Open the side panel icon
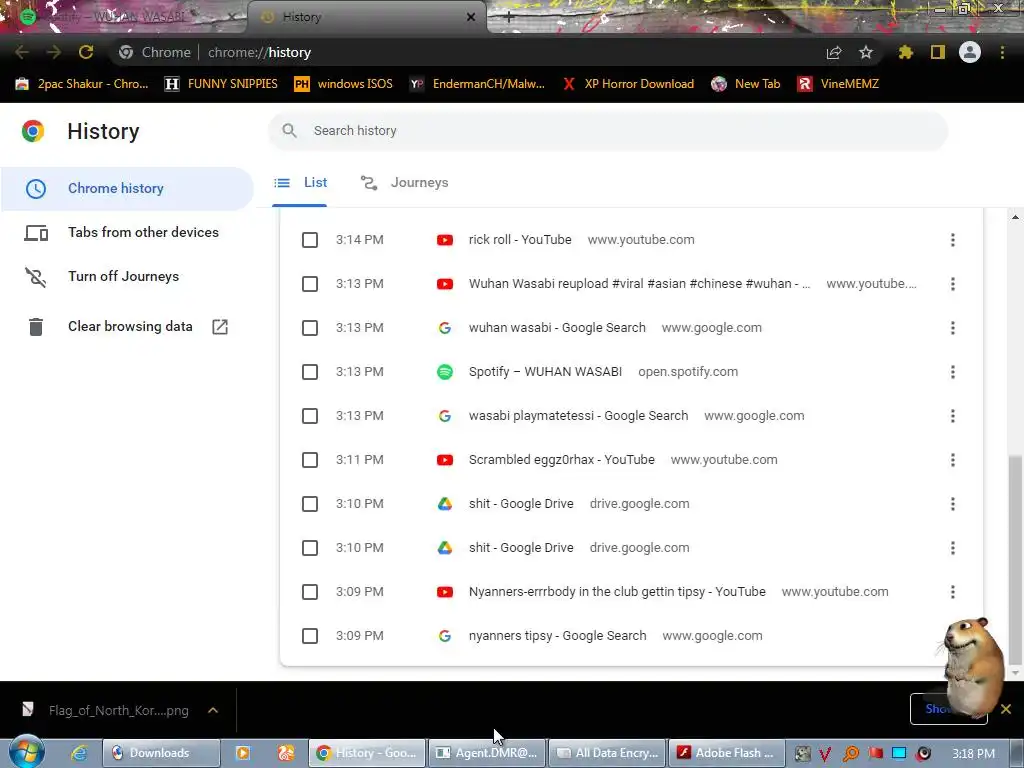 (938, 52)
